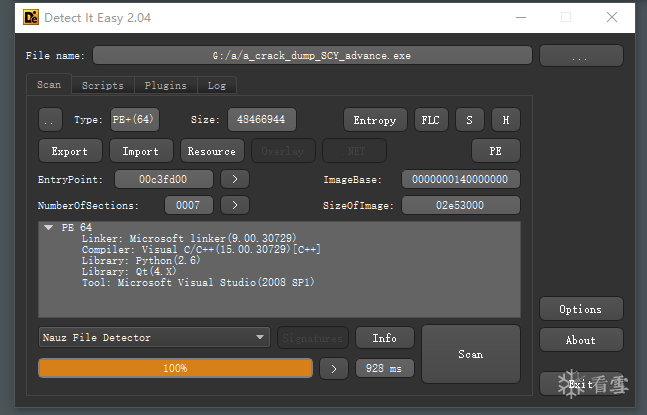
Task: Open the About dialog
Action: click(x=581, y=340)
